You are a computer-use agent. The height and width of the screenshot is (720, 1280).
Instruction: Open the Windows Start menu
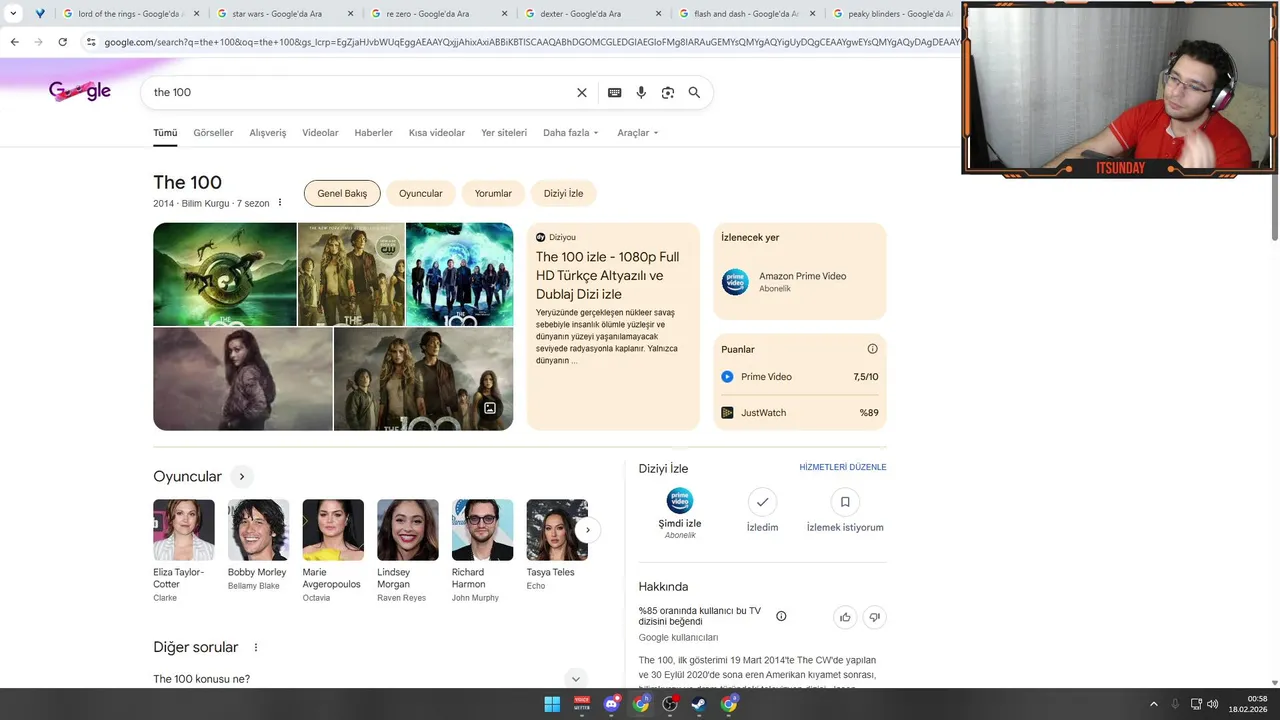(552, 704)
